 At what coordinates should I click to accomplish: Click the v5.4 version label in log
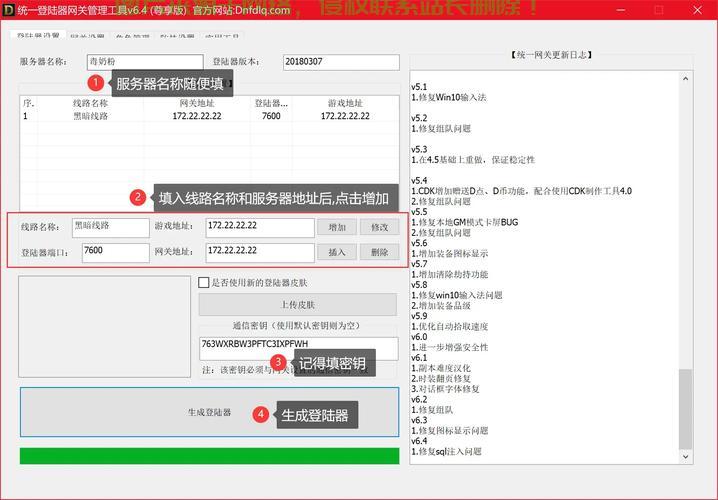tap(419, 180)
